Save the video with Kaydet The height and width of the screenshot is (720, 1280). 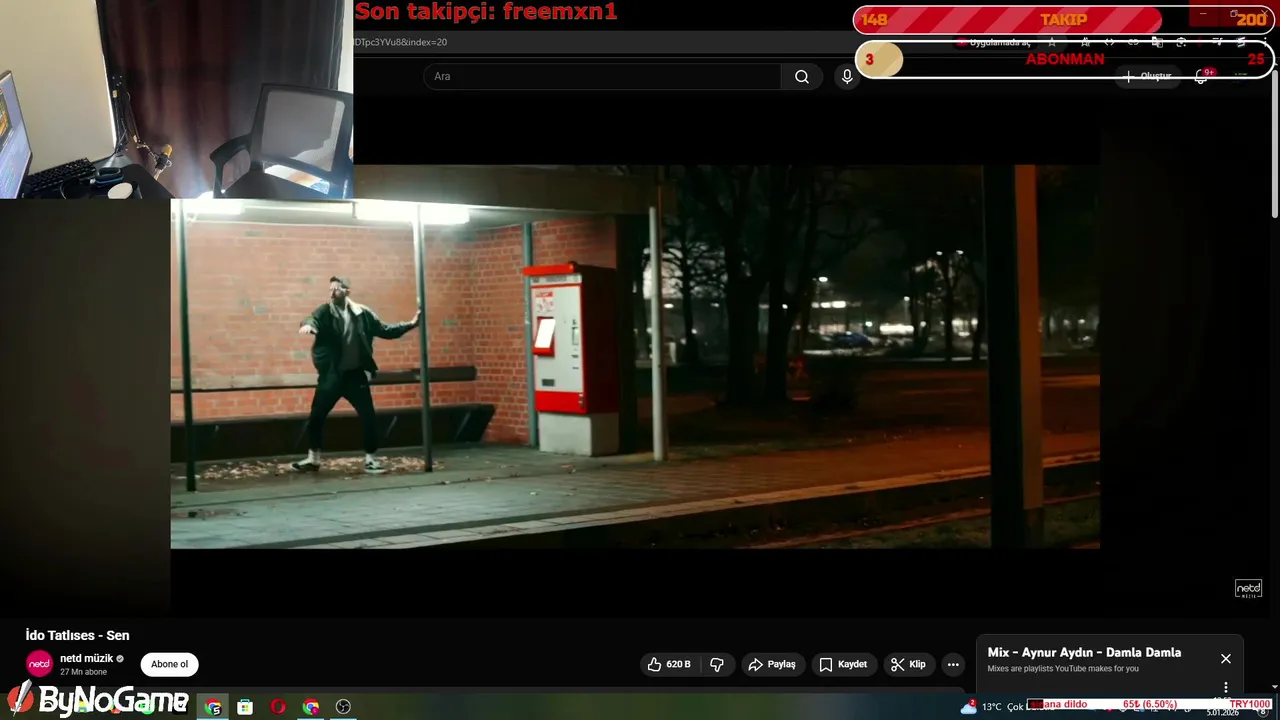843,664
